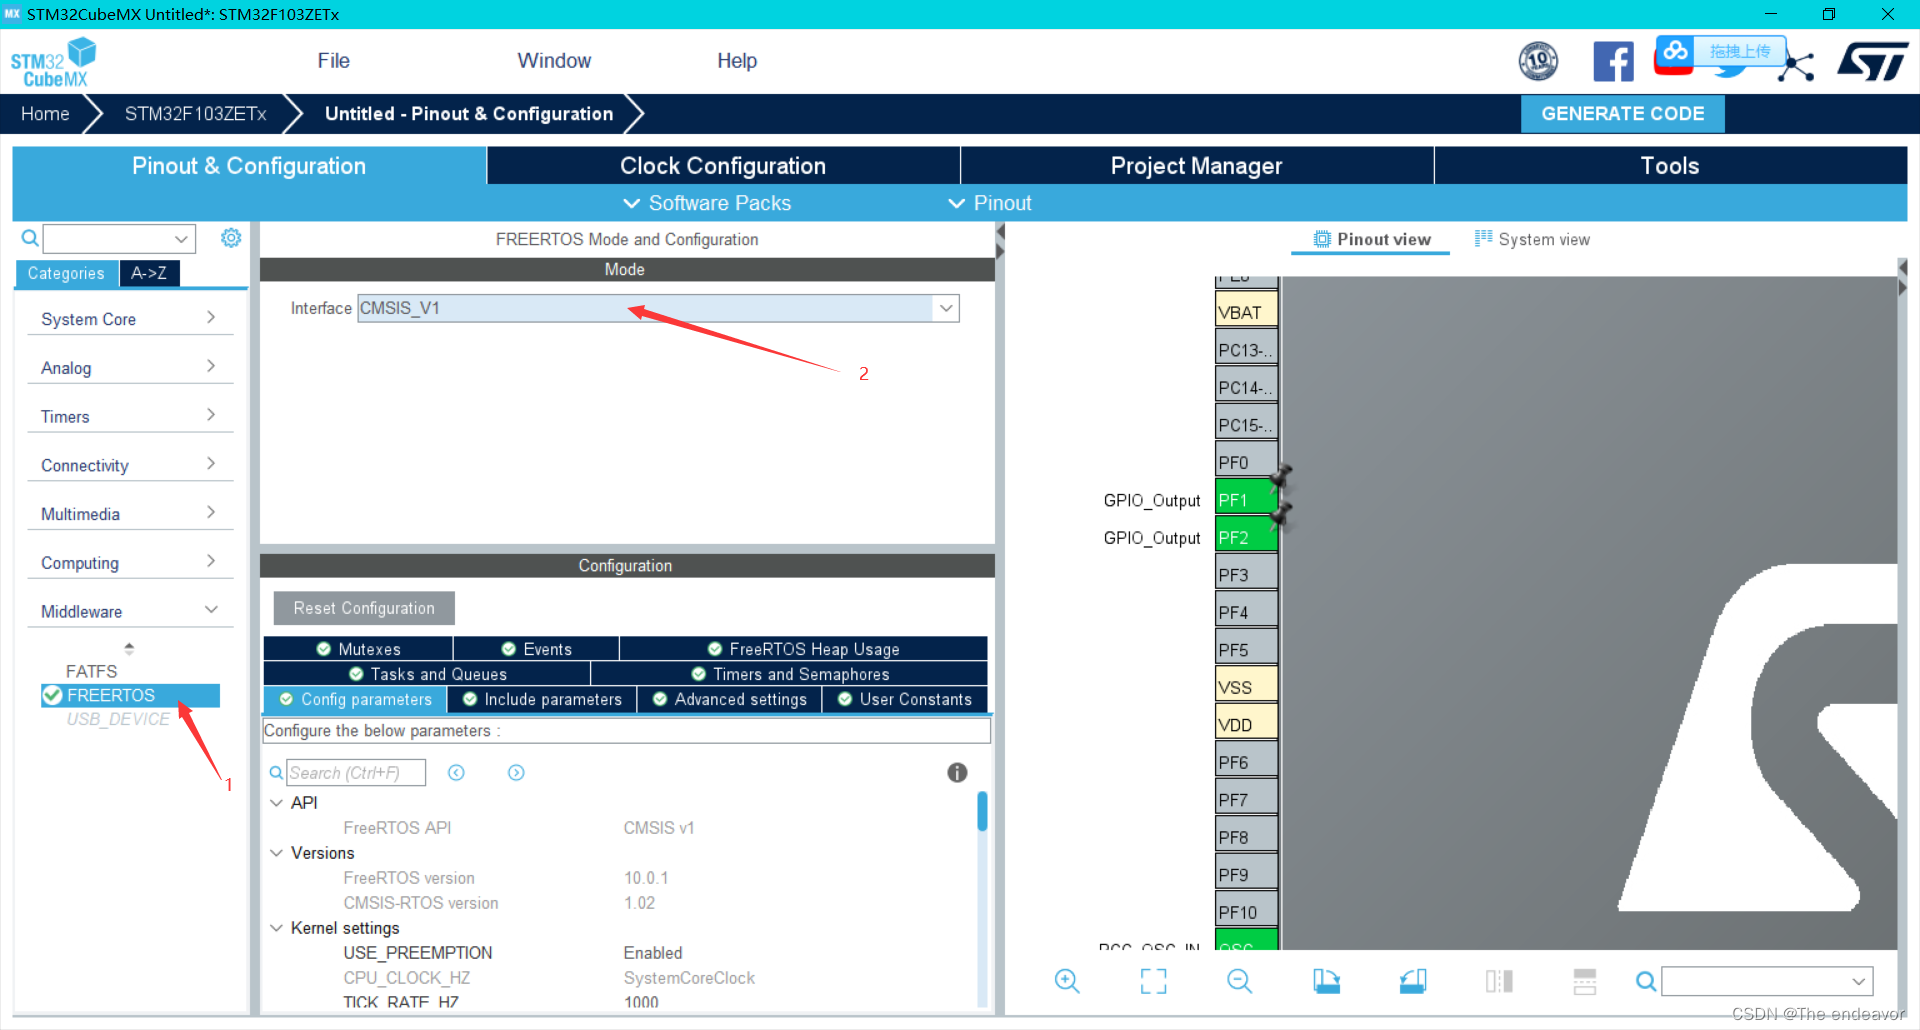Go to next parameter search result

coord(516,773)
